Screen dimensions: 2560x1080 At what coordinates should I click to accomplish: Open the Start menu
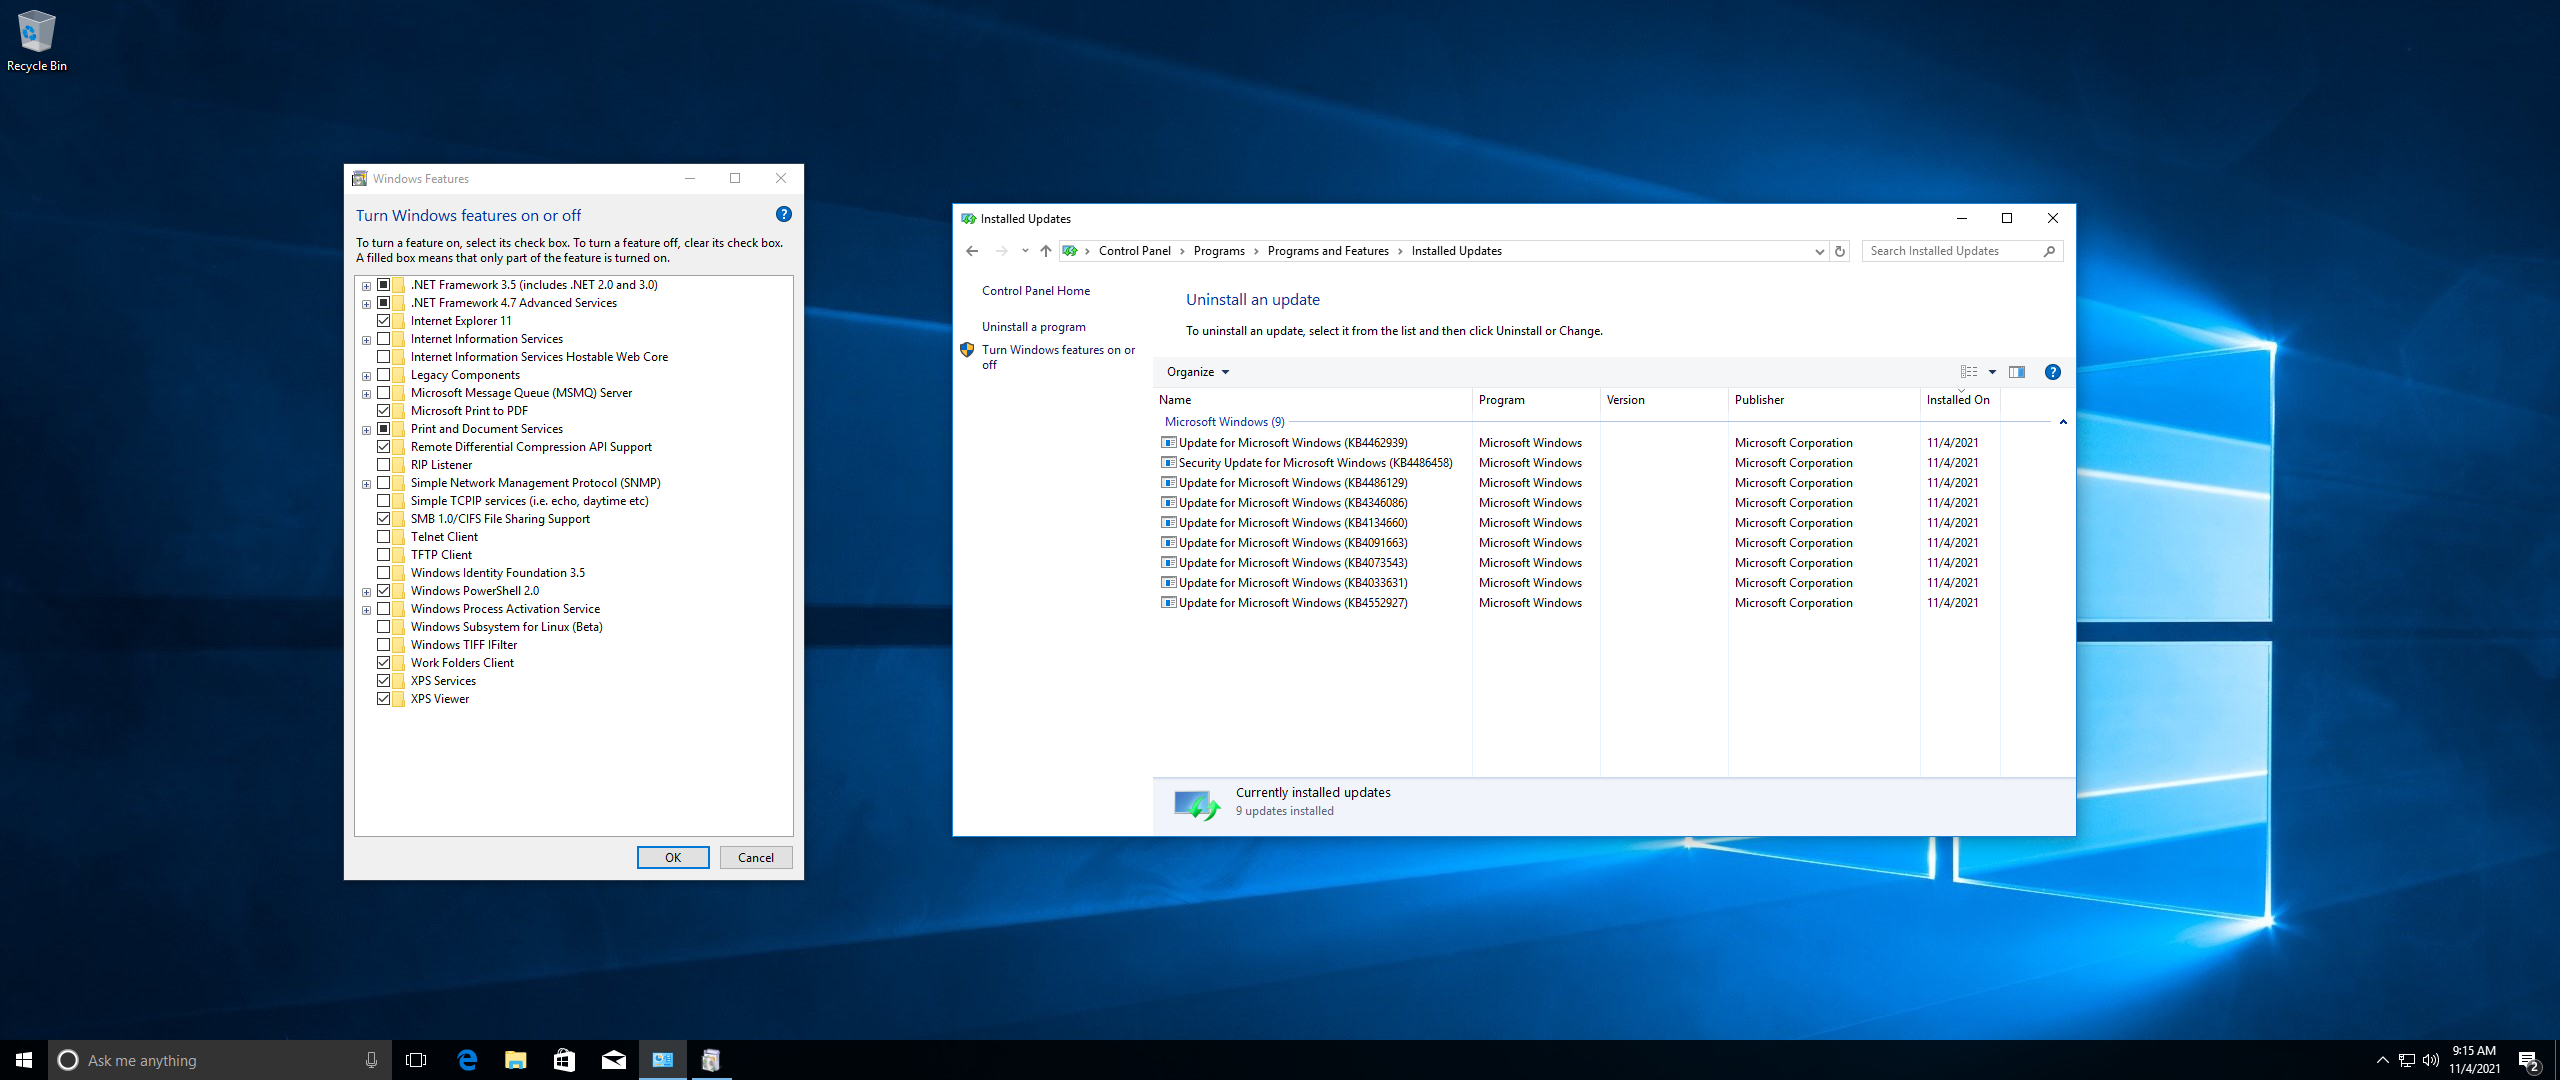[x=24, y=1060]
